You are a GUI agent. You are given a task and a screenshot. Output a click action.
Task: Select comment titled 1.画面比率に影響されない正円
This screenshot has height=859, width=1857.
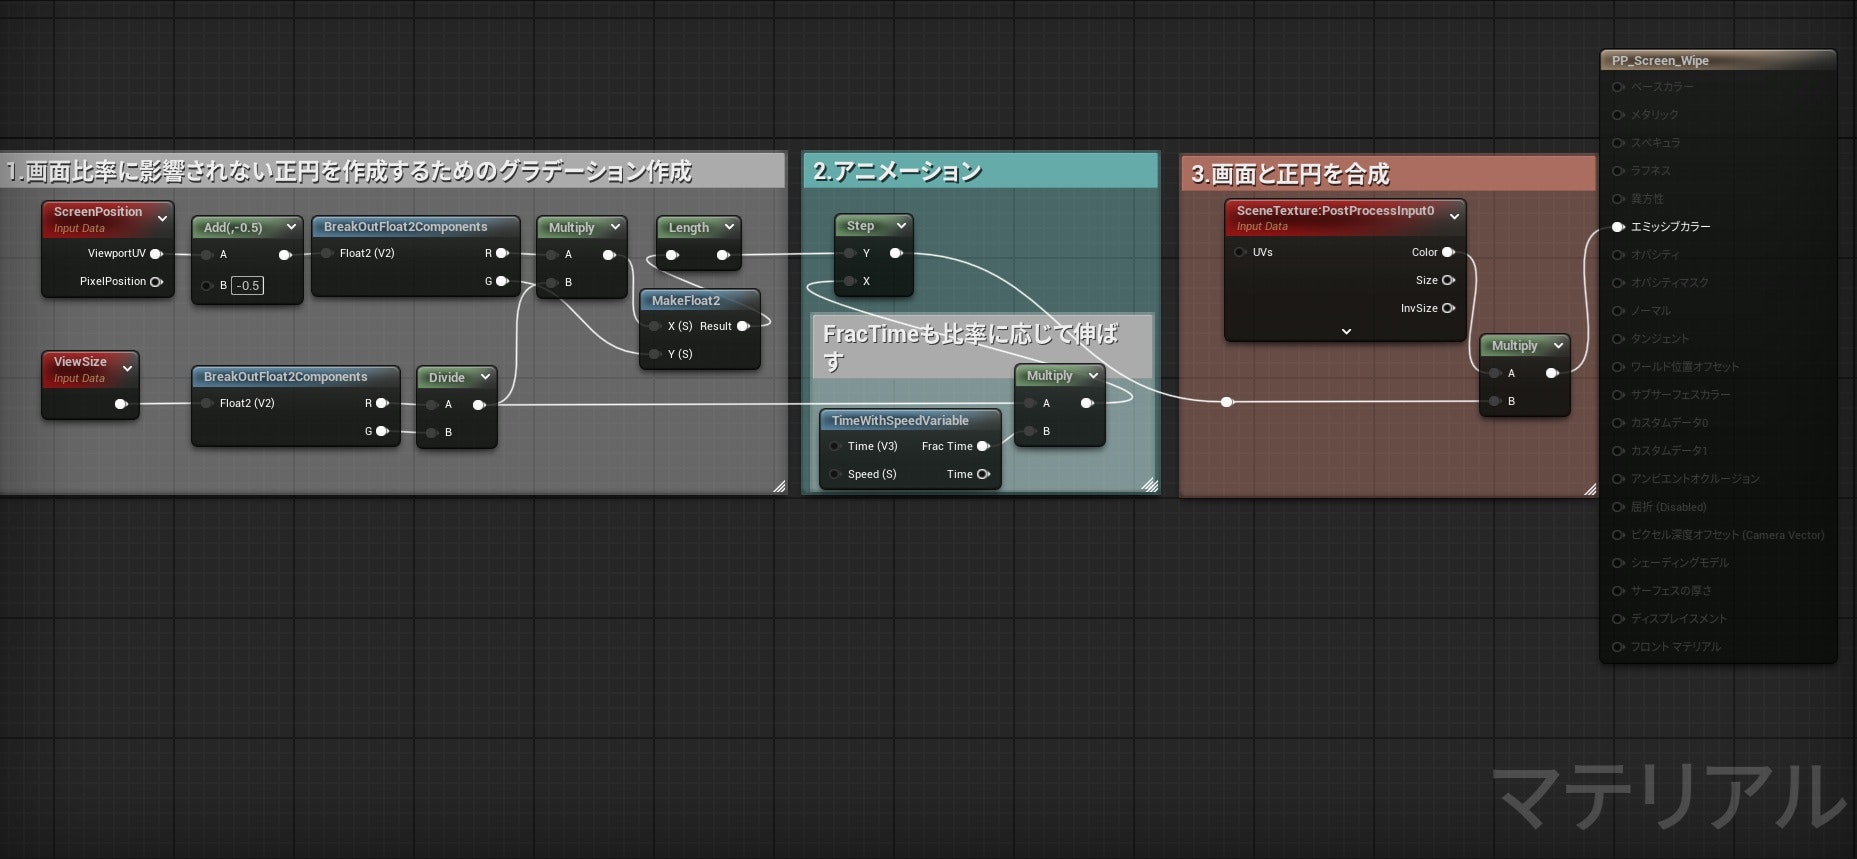pos(392,171)
